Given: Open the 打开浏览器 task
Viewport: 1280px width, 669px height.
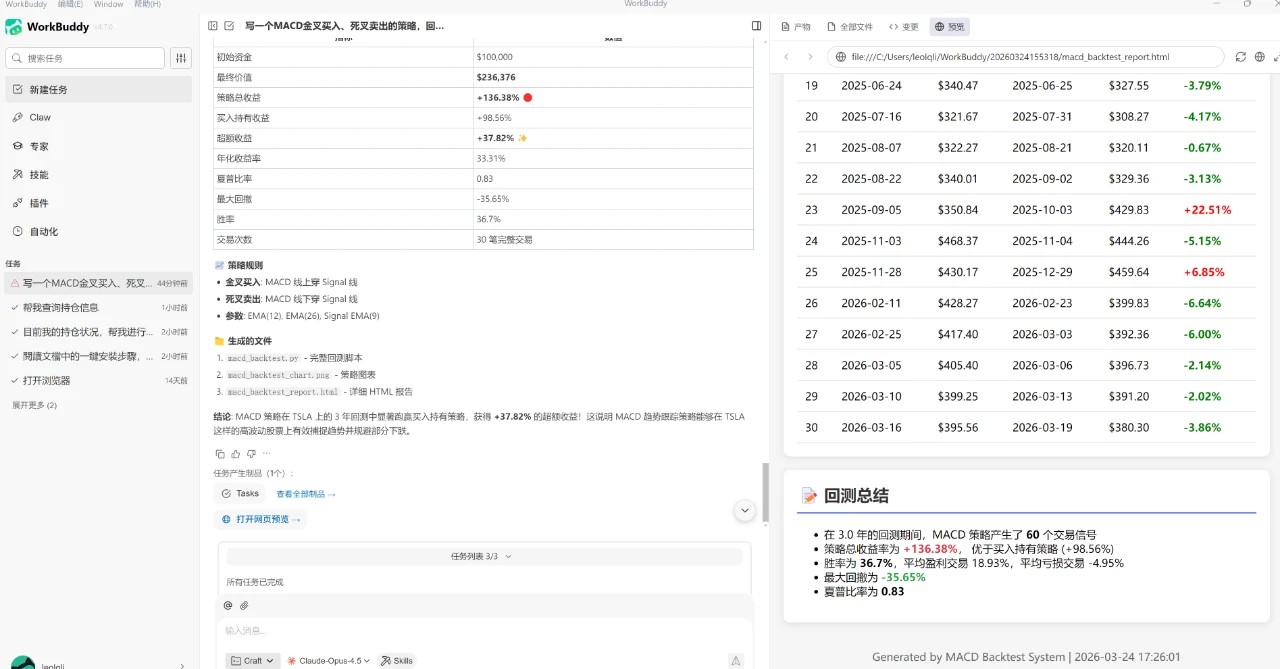Looking at the screenshot, I should click(x=98, y=380).
